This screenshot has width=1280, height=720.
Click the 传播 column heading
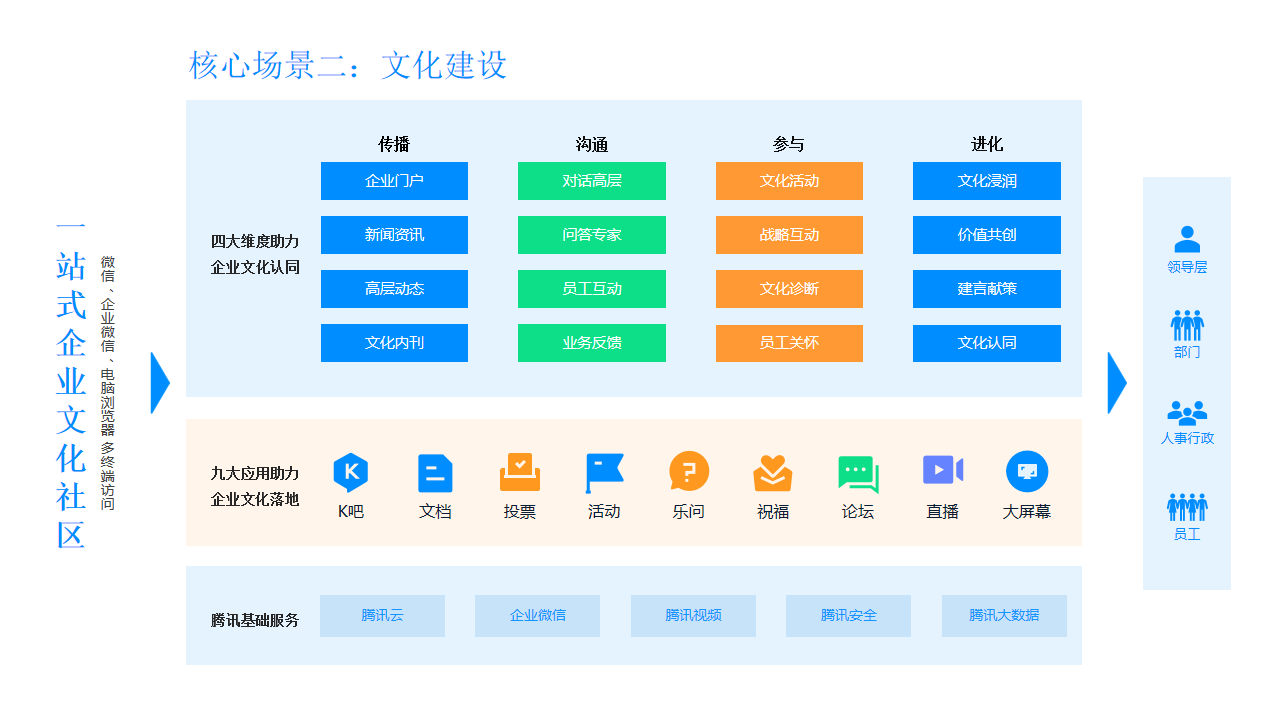click(394, 144)
